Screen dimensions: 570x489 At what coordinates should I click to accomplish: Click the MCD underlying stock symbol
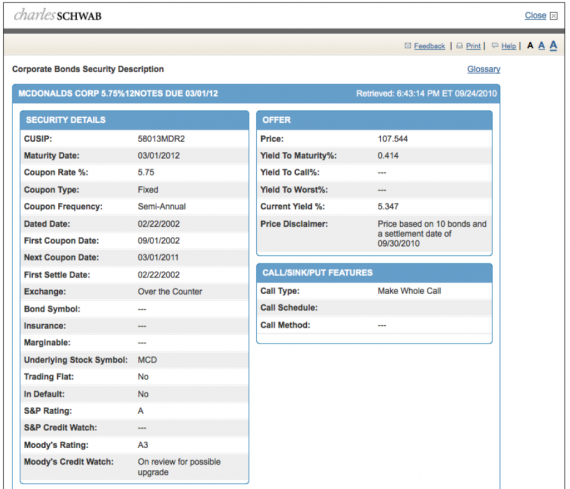147,360
